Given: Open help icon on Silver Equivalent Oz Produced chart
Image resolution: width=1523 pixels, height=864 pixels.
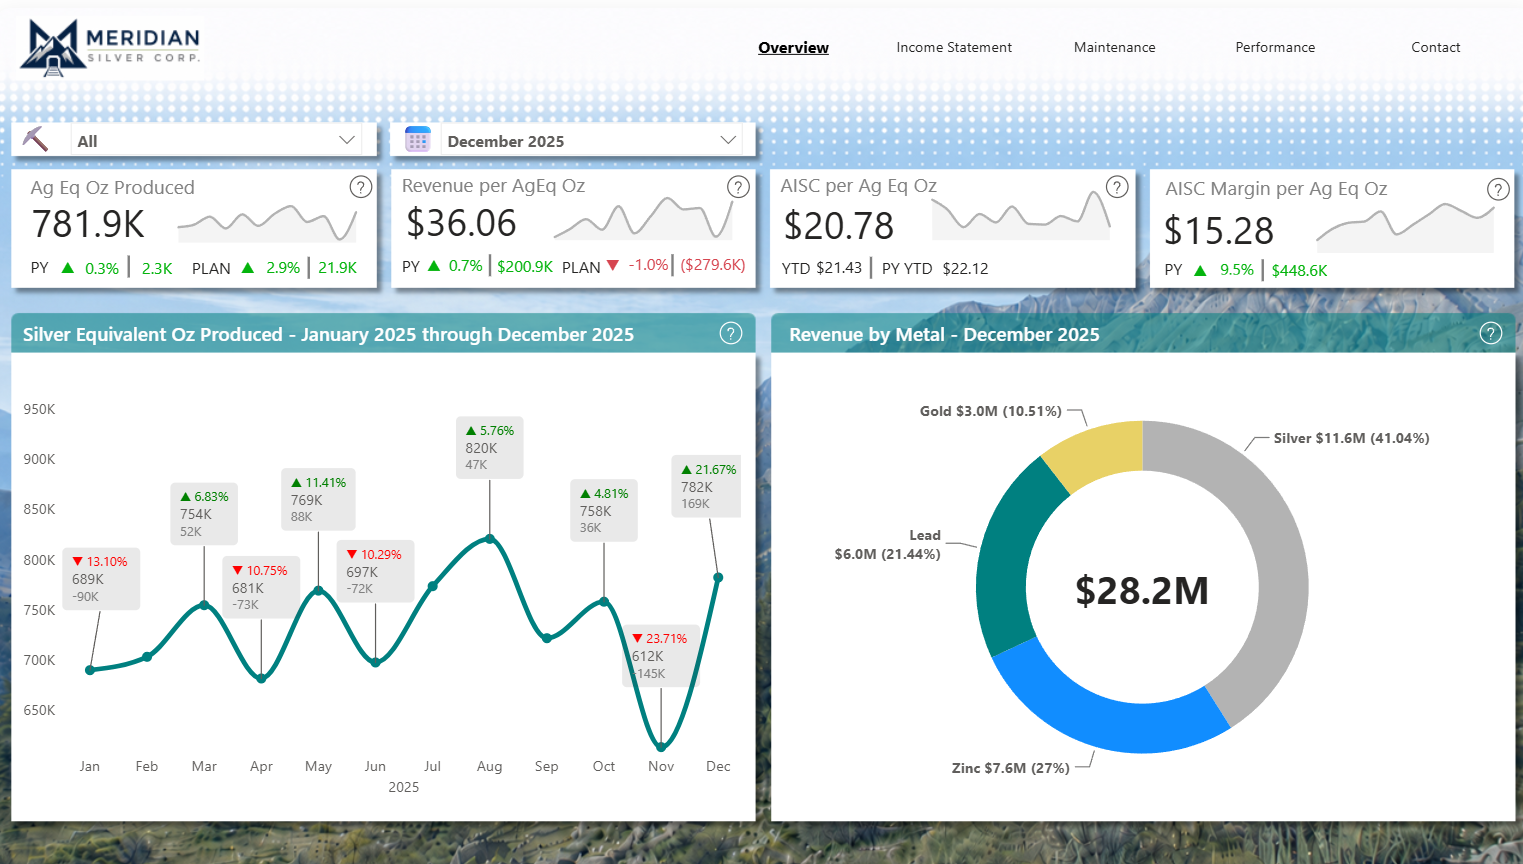Looking at the screenshot, I should (x=731, y=334).
